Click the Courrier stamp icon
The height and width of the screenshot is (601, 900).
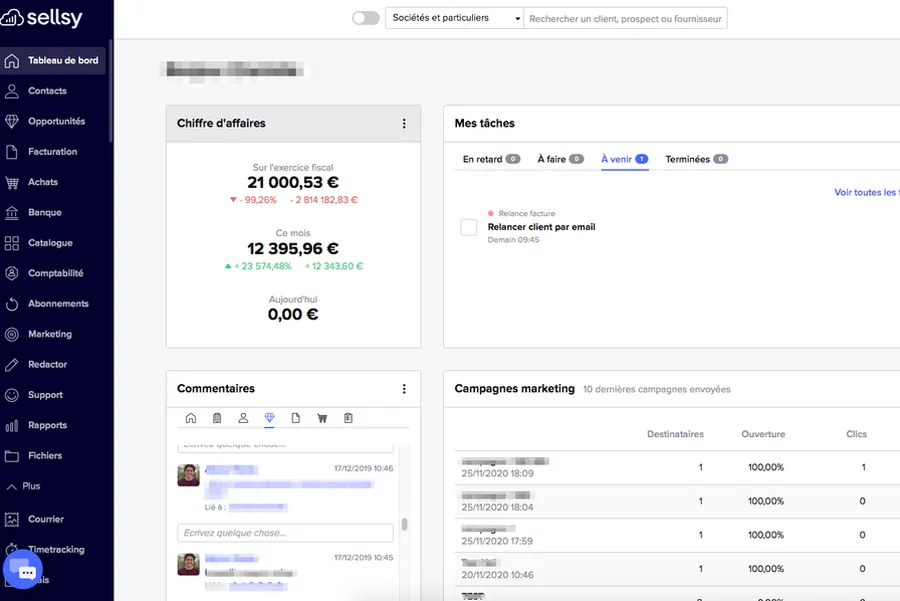coord(11,519)
